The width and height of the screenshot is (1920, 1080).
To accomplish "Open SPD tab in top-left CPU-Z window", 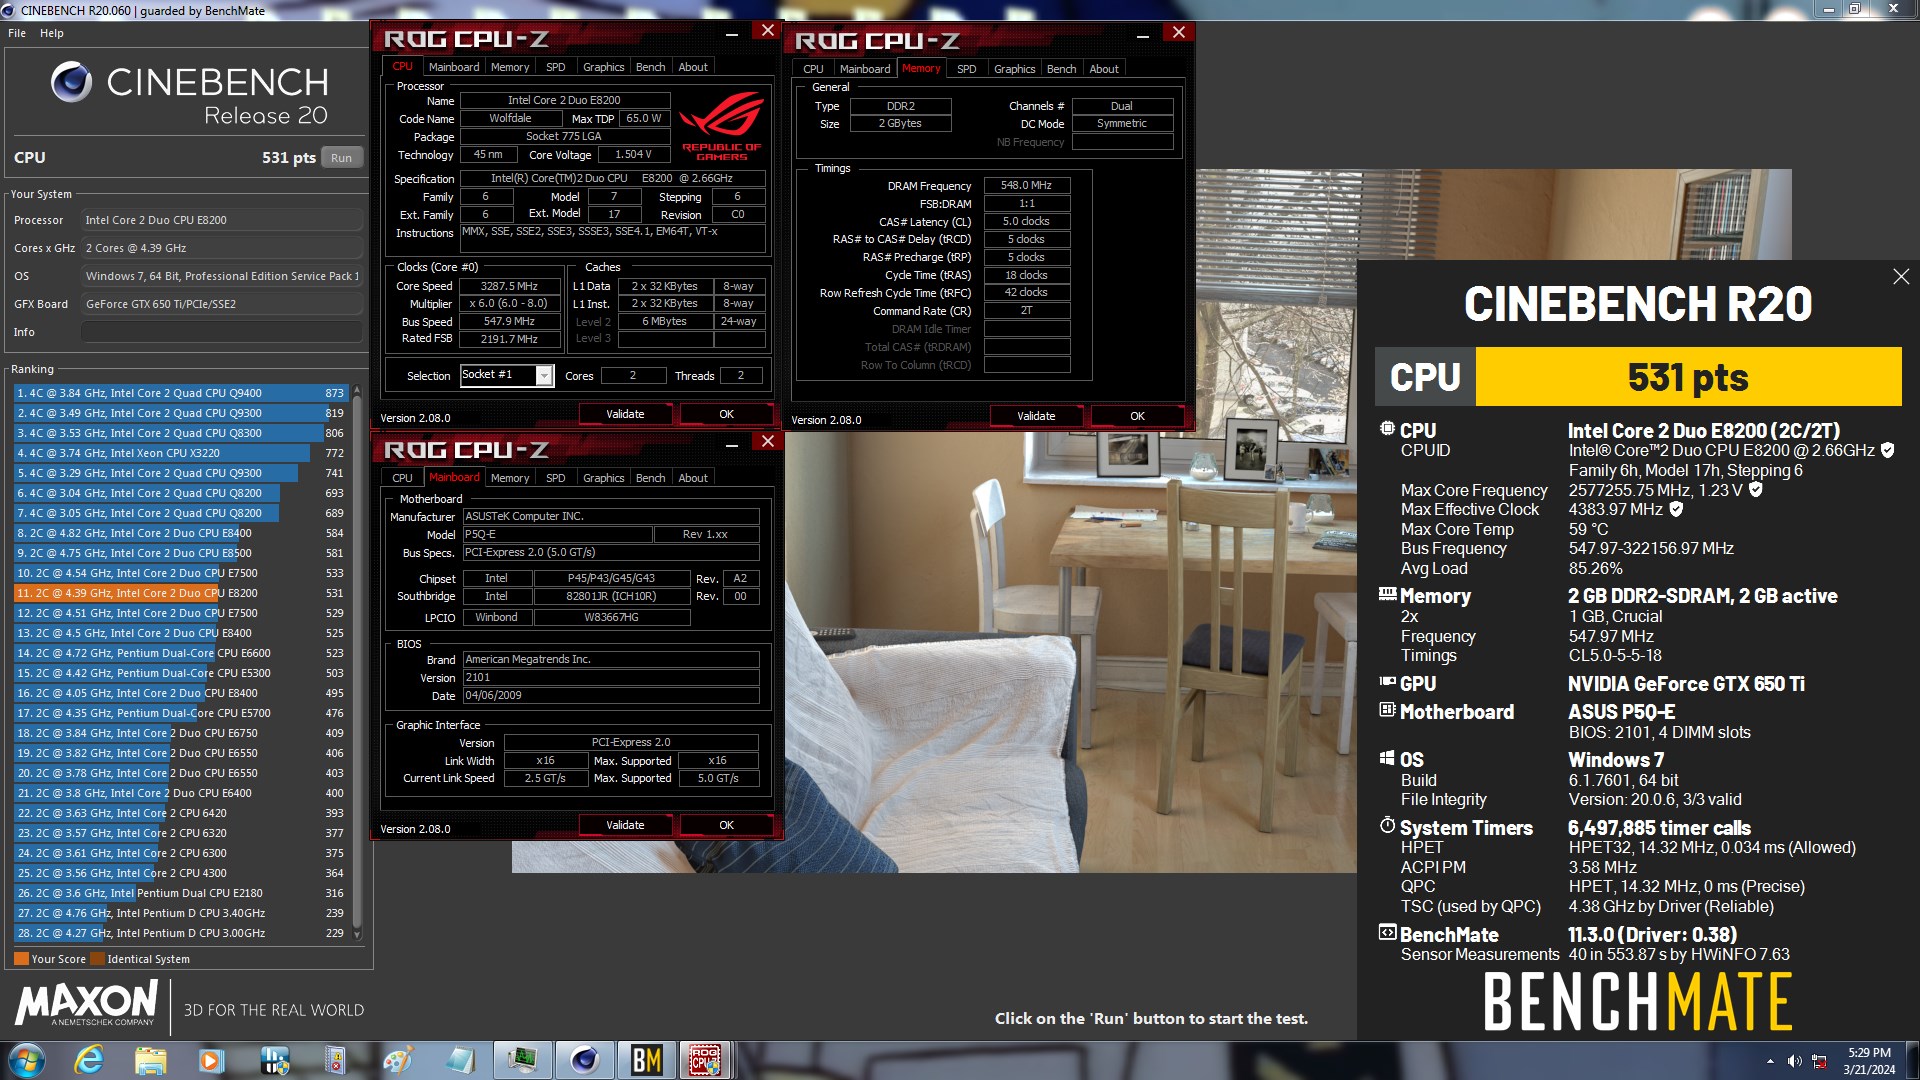I will click(556, 67).
